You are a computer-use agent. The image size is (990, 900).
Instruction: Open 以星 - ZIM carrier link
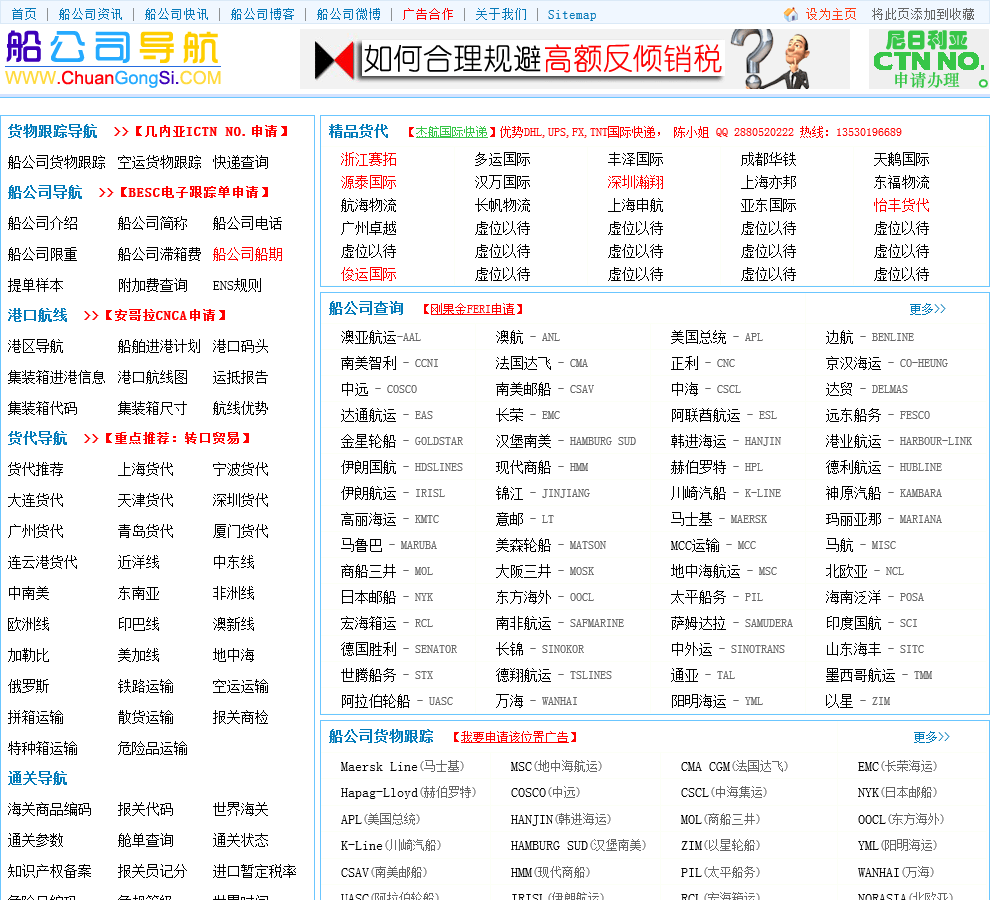click(x=857, y=701)
